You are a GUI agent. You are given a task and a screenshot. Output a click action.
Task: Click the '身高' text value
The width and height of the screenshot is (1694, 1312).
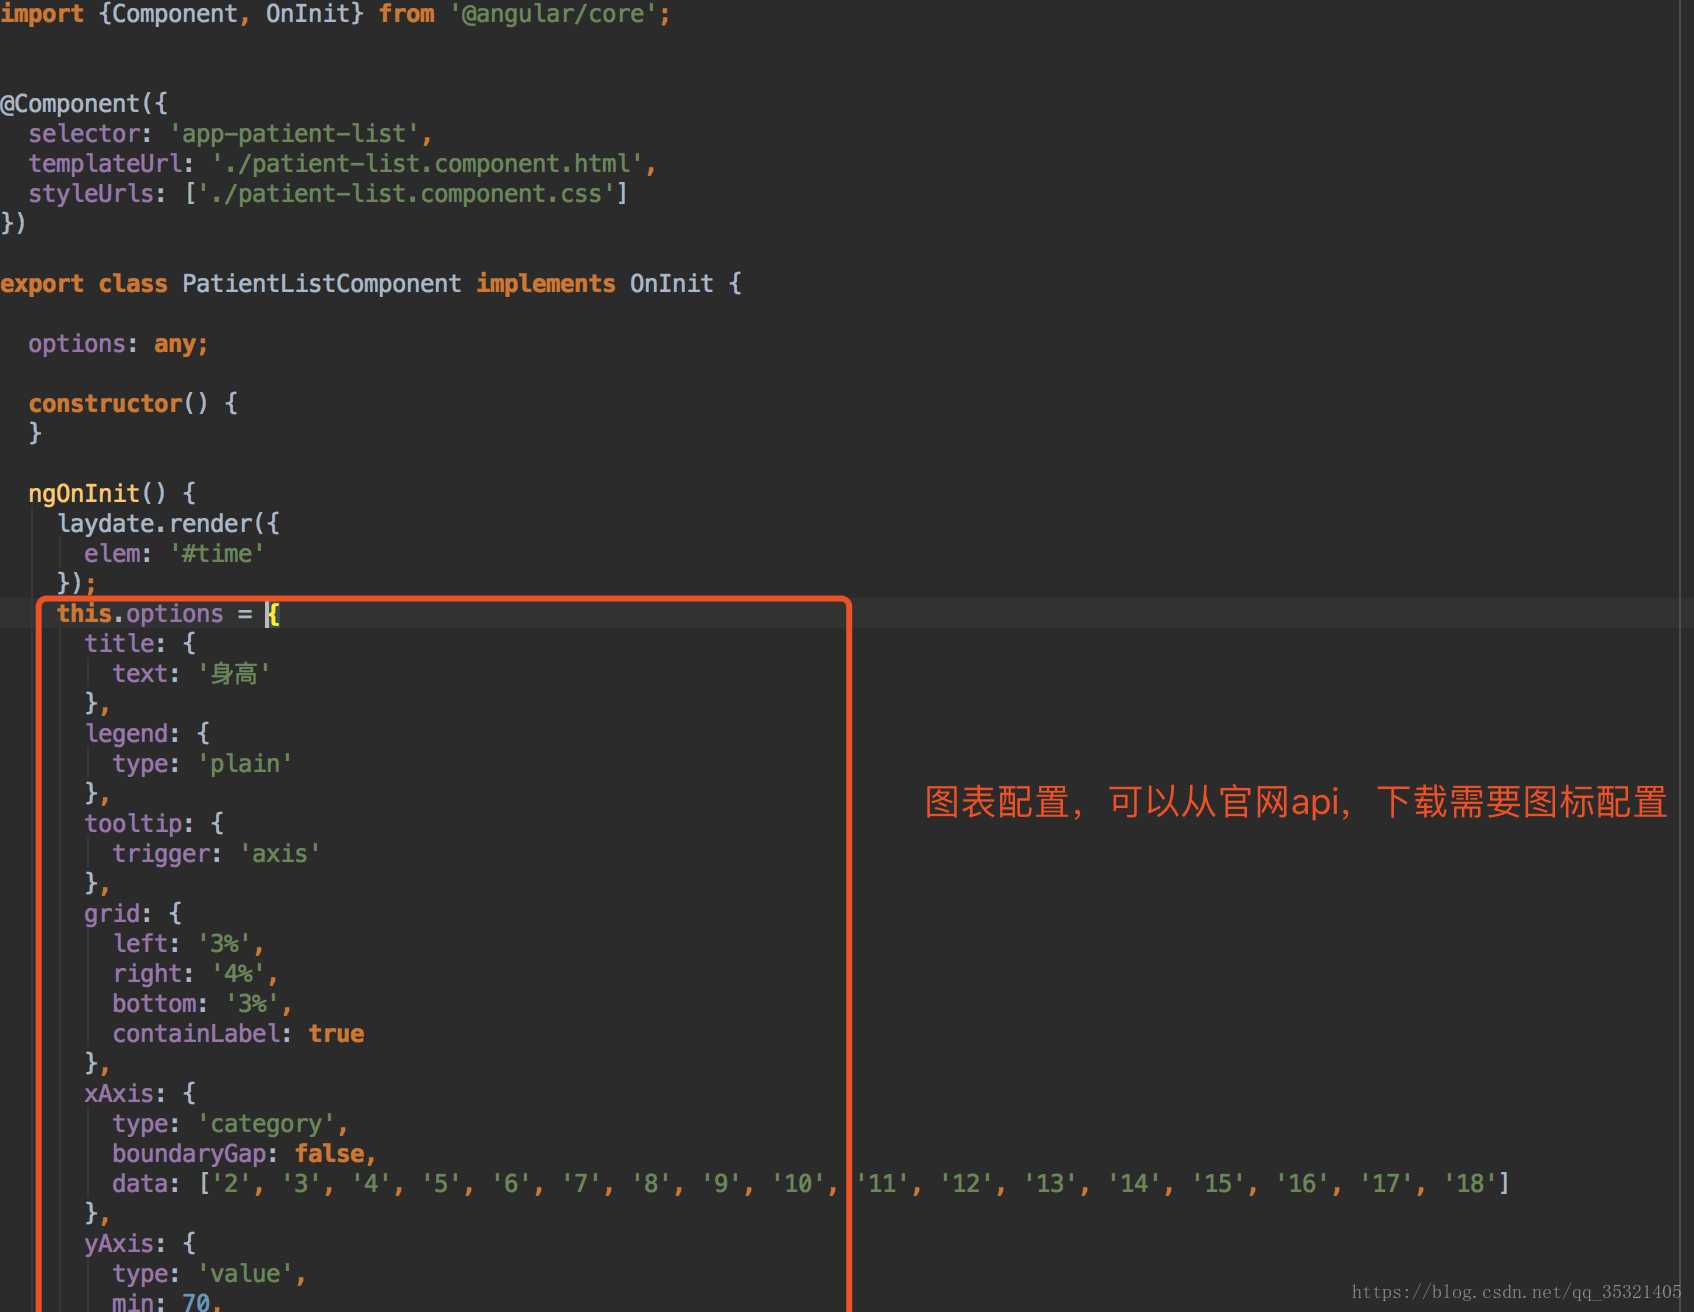point(234,674)
